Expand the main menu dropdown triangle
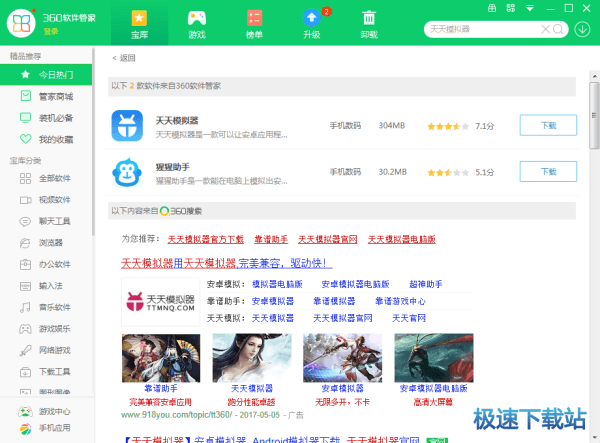Image resolution: width=600 pixels, height=443 pixels. [530, 8]
